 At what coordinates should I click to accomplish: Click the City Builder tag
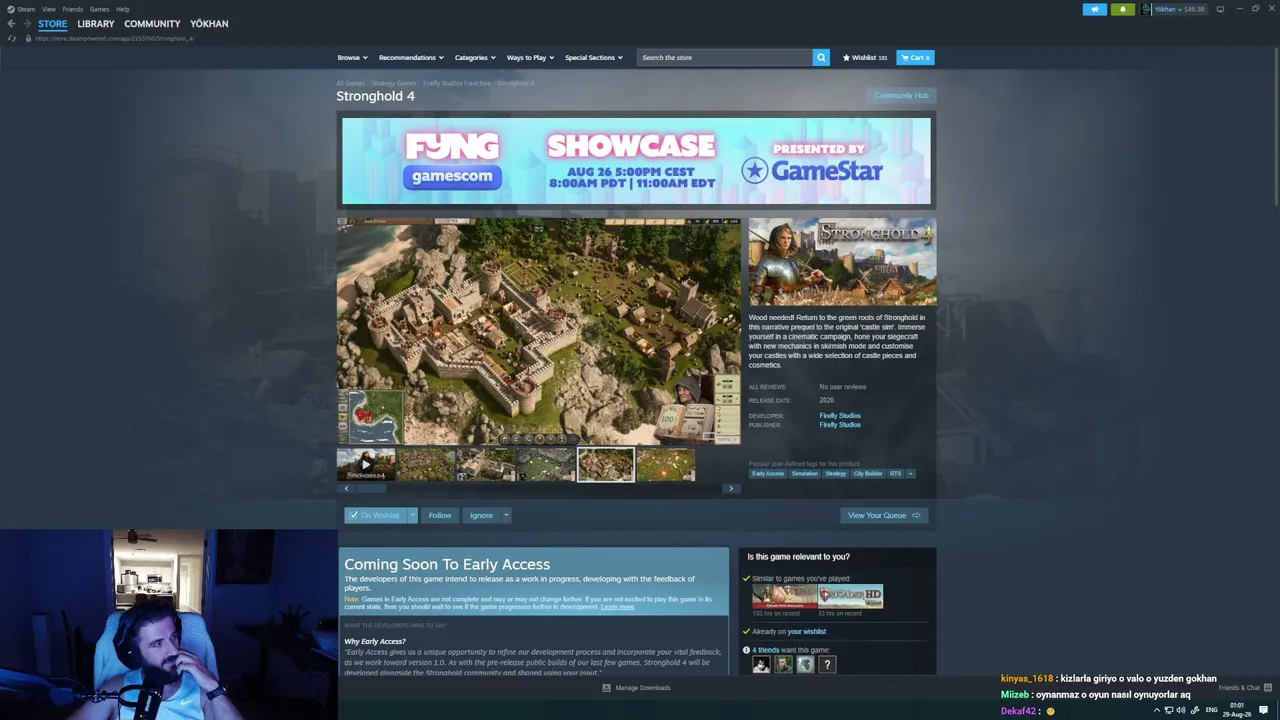pyautogui.click(x=868, y=473)
